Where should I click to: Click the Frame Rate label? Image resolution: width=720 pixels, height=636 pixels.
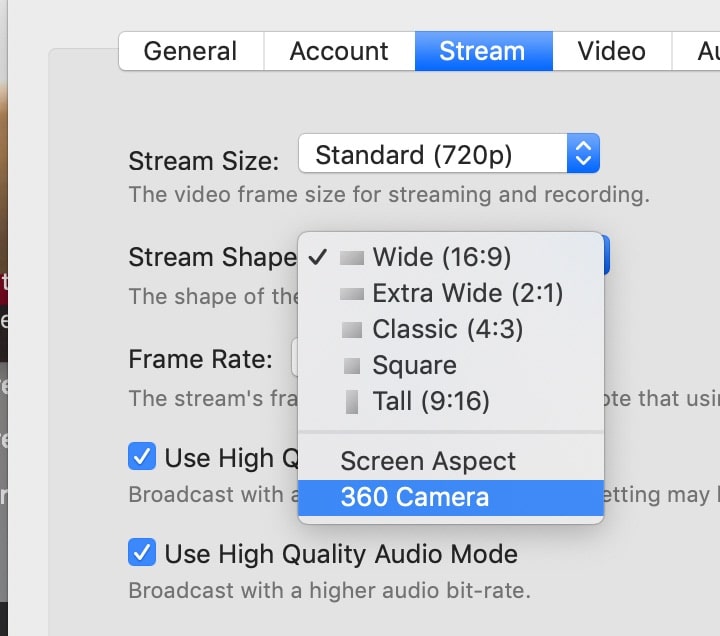click(x=201, y=359)
